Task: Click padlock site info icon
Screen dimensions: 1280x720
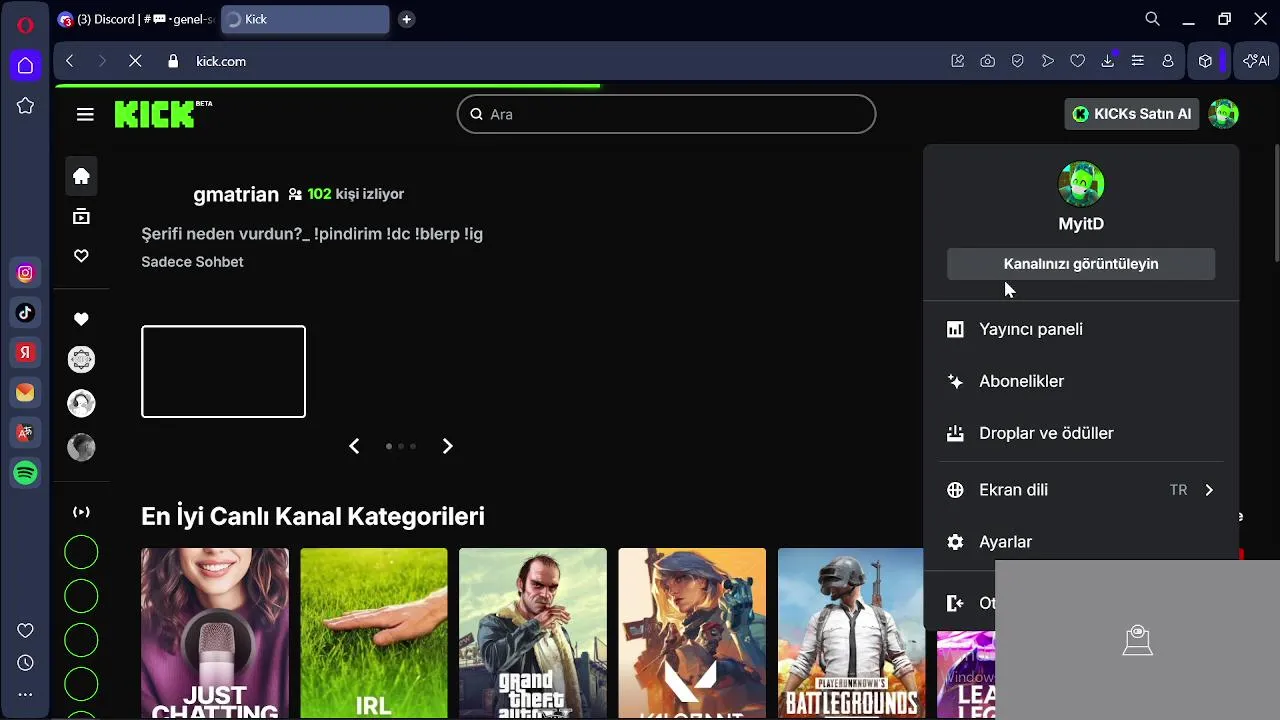Action: [x=173, y=61]
